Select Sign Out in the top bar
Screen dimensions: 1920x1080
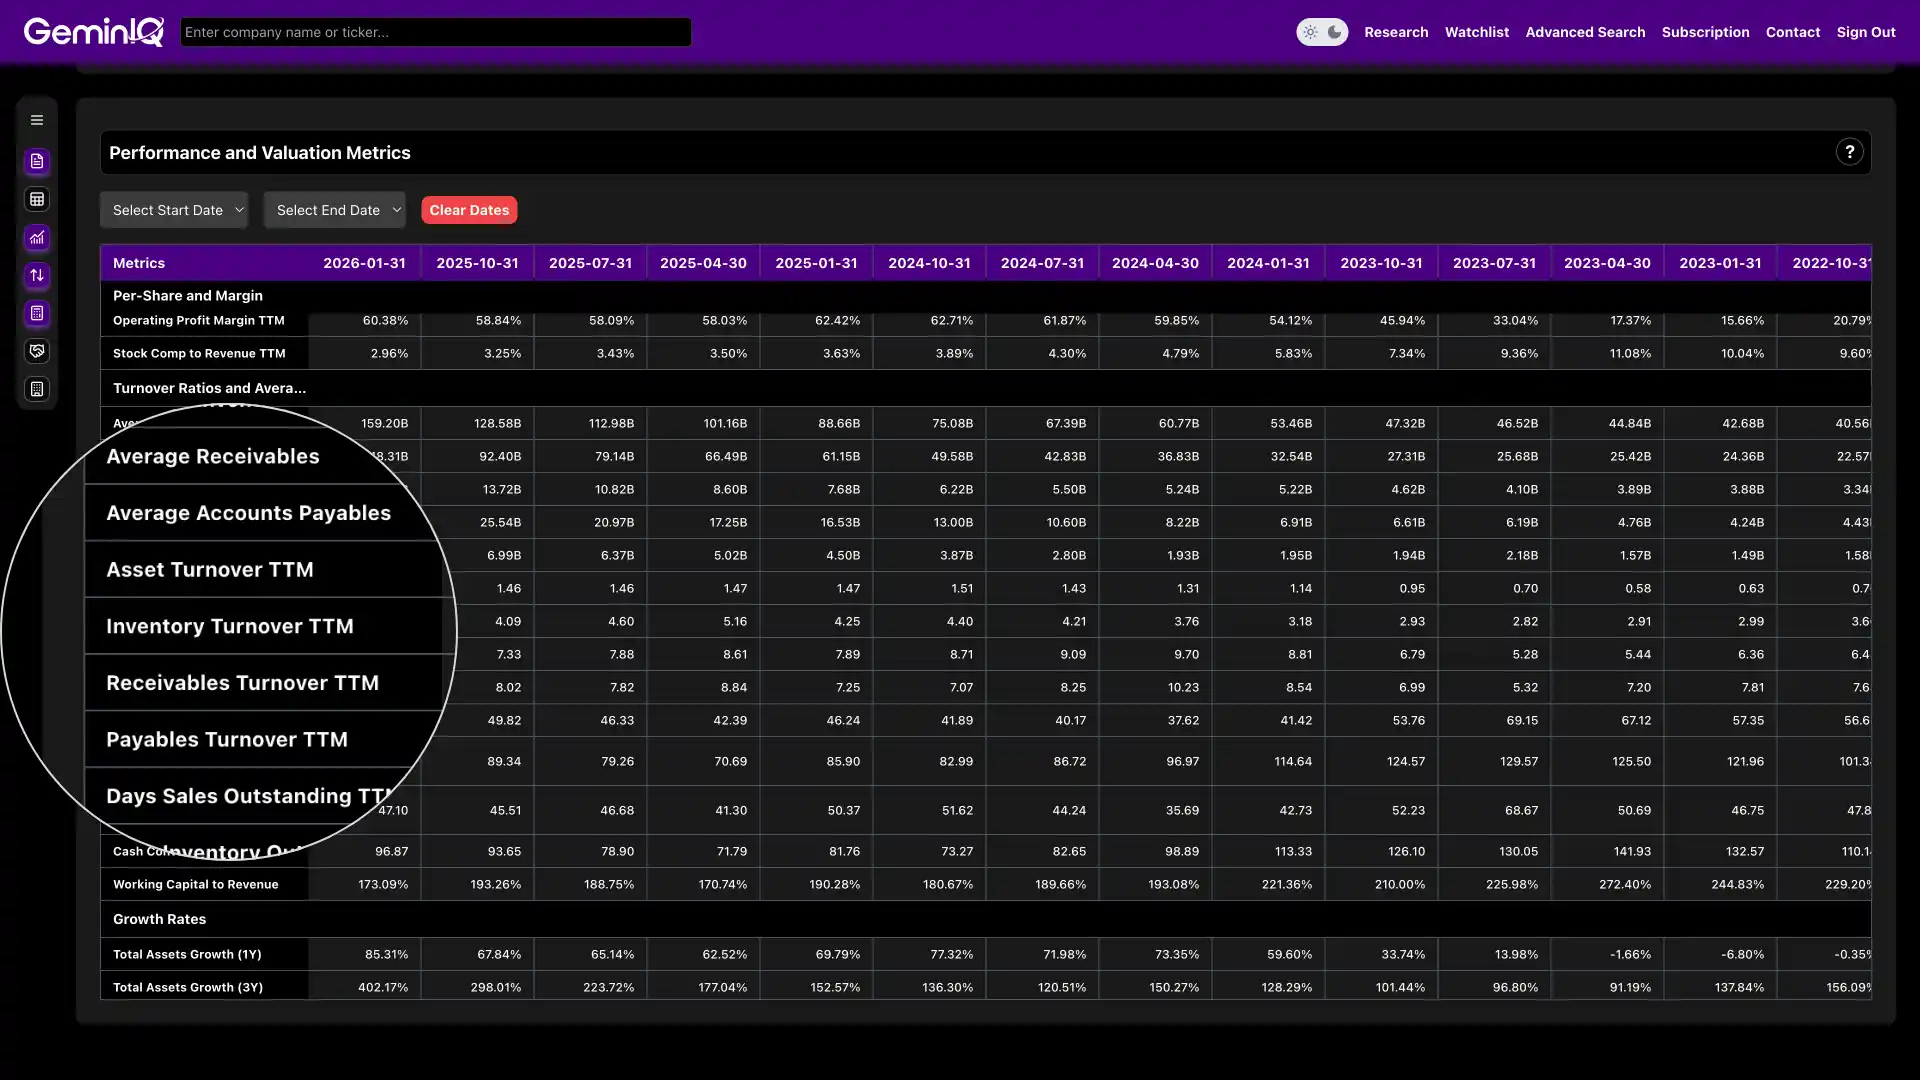click(1866, 31)
